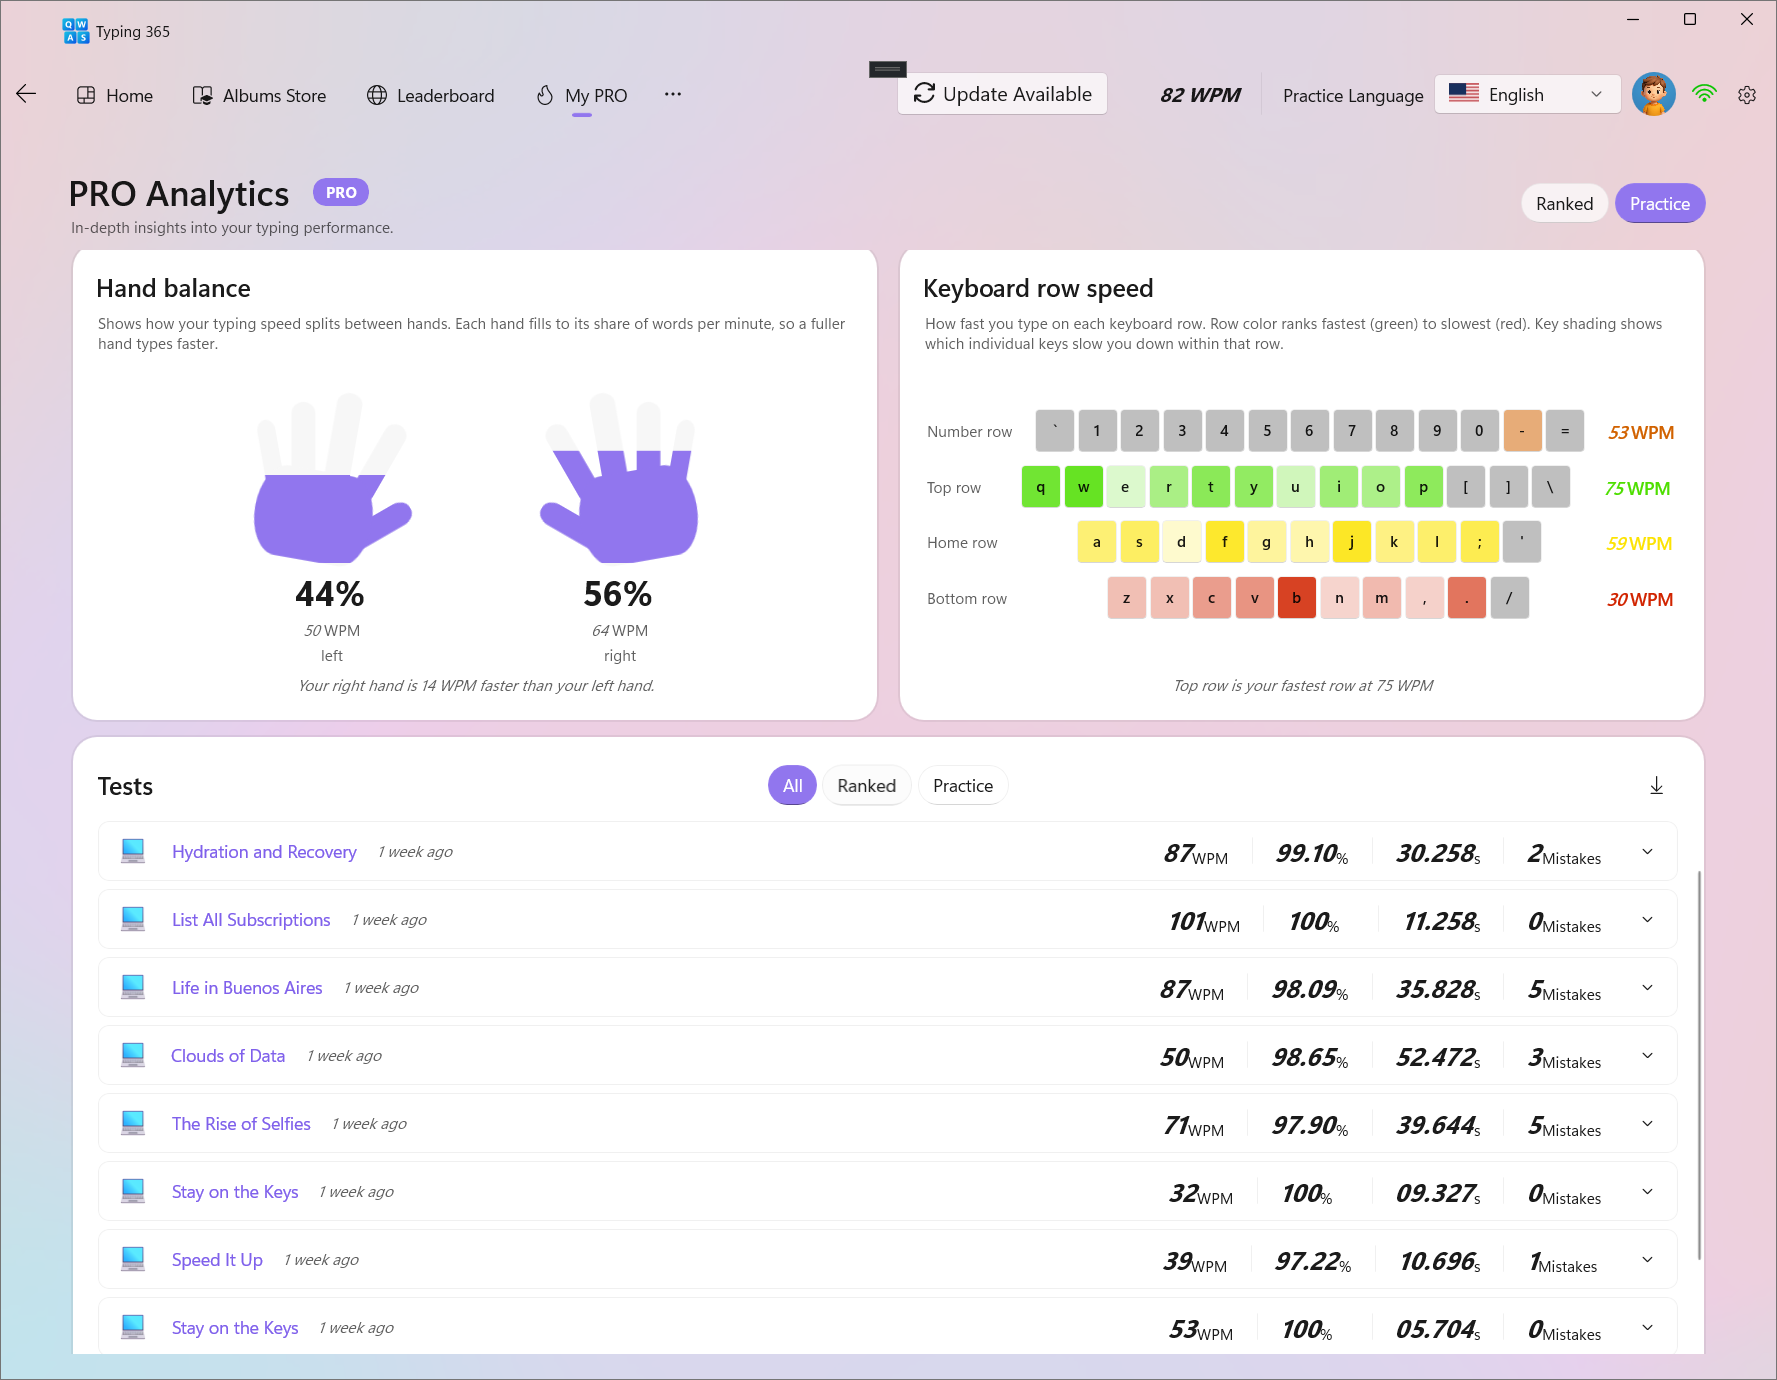Click the Update Available button
The height and width of the screenshot is (1380, 1777).
(1002, 94)
